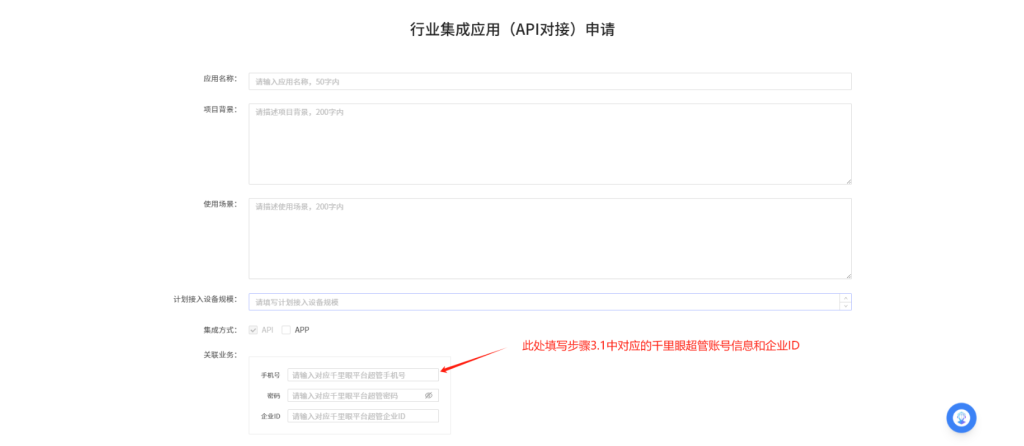Click the 手机号 input field
This screenshot has width=1024, height=446.
point(363,375)
